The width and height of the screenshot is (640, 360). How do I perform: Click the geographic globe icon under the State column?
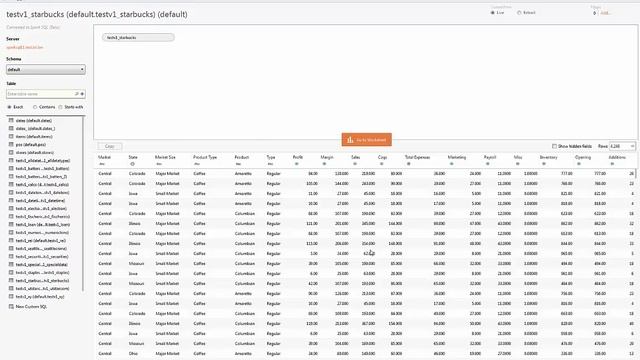132,164
